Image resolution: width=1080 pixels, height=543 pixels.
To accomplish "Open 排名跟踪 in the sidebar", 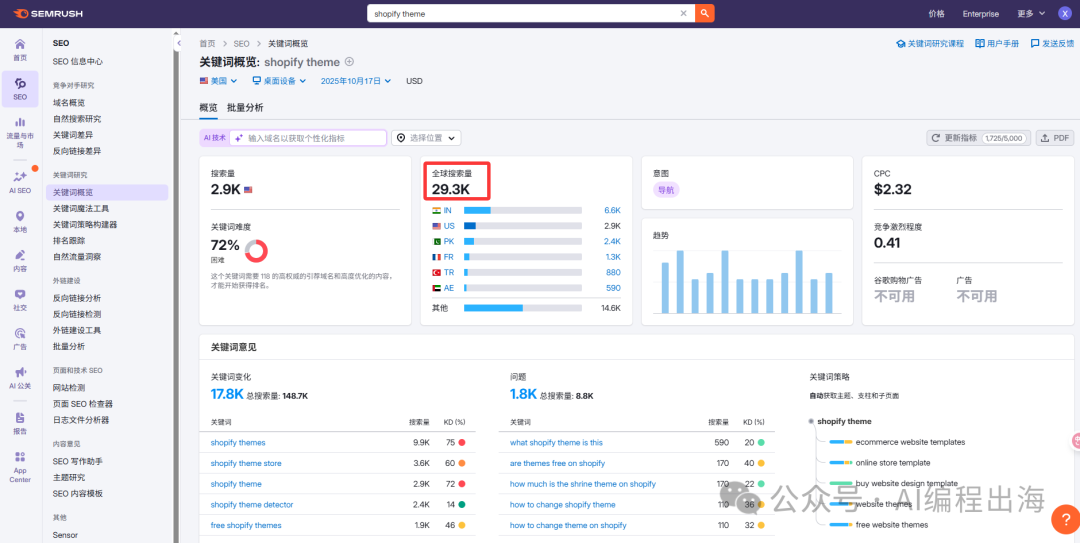I will [69, 240].
